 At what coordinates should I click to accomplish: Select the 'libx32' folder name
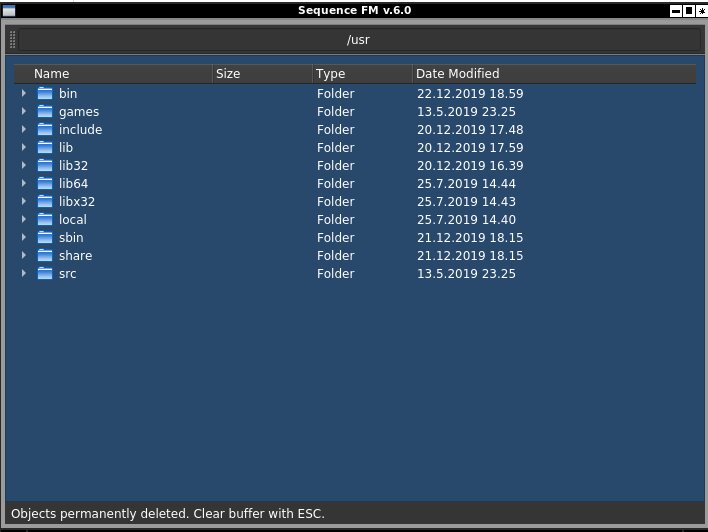tap(77, 201)
